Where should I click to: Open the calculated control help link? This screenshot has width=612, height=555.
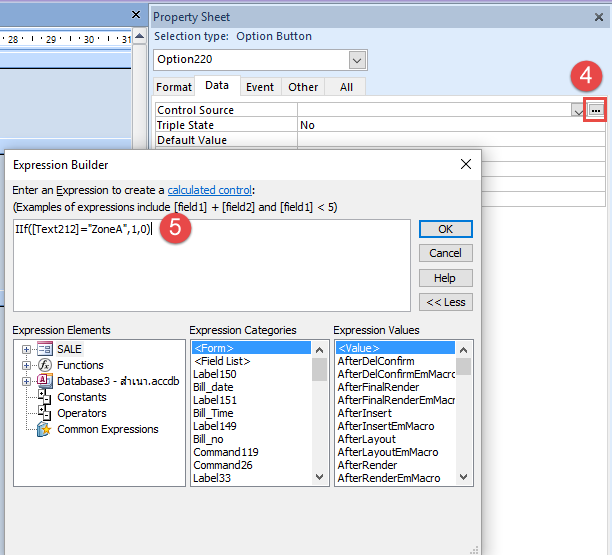tap(210, 190)
